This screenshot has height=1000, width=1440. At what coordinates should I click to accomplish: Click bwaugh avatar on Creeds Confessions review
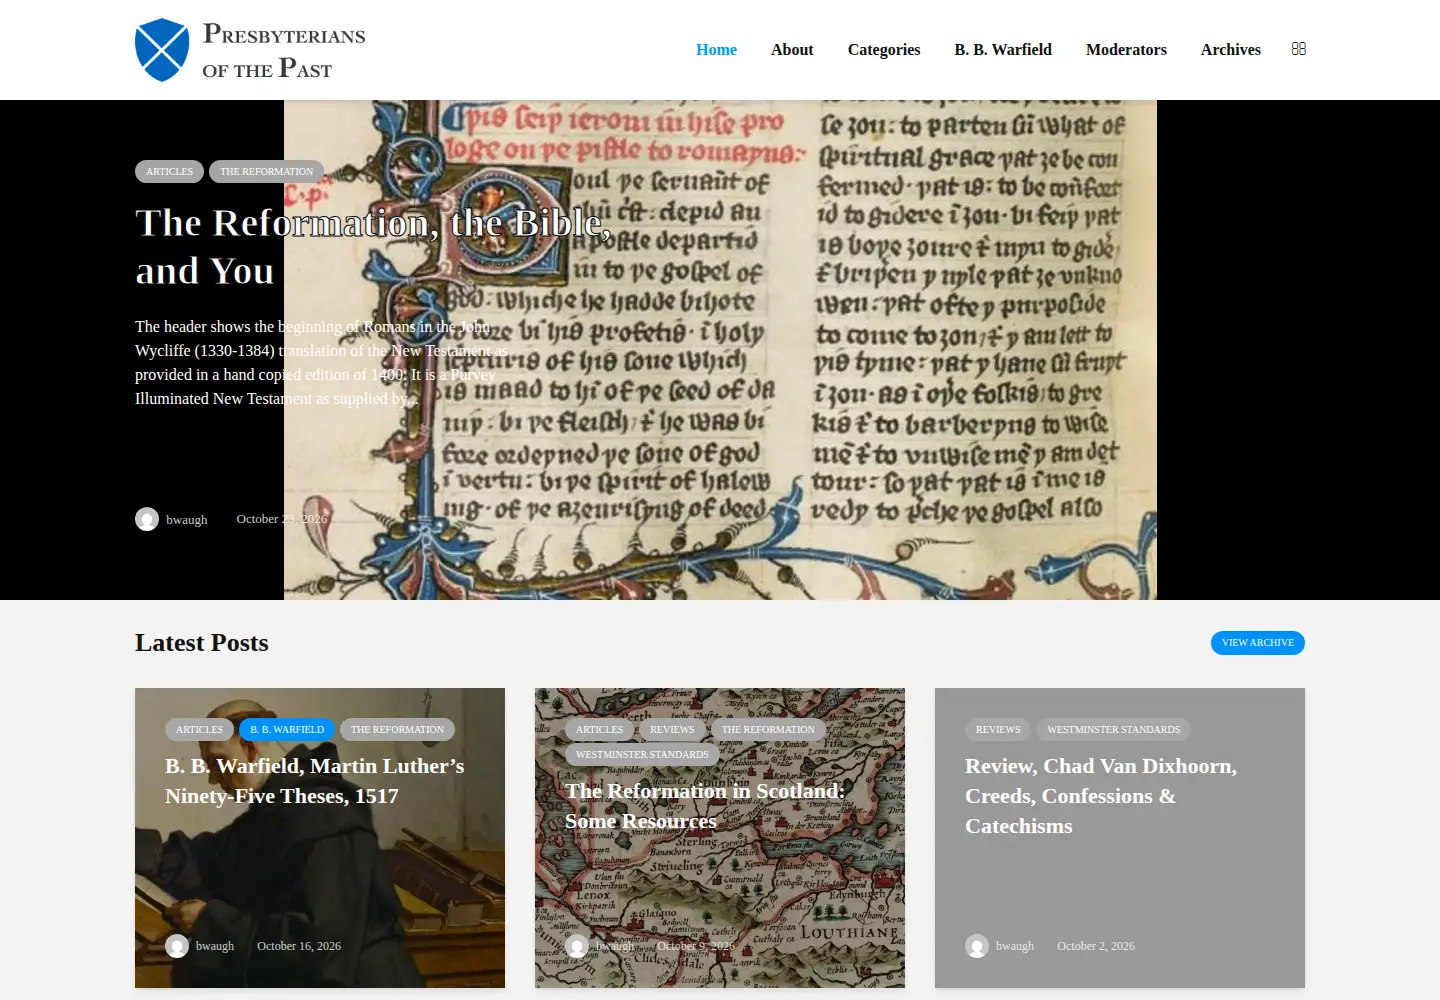pos(977,946)
